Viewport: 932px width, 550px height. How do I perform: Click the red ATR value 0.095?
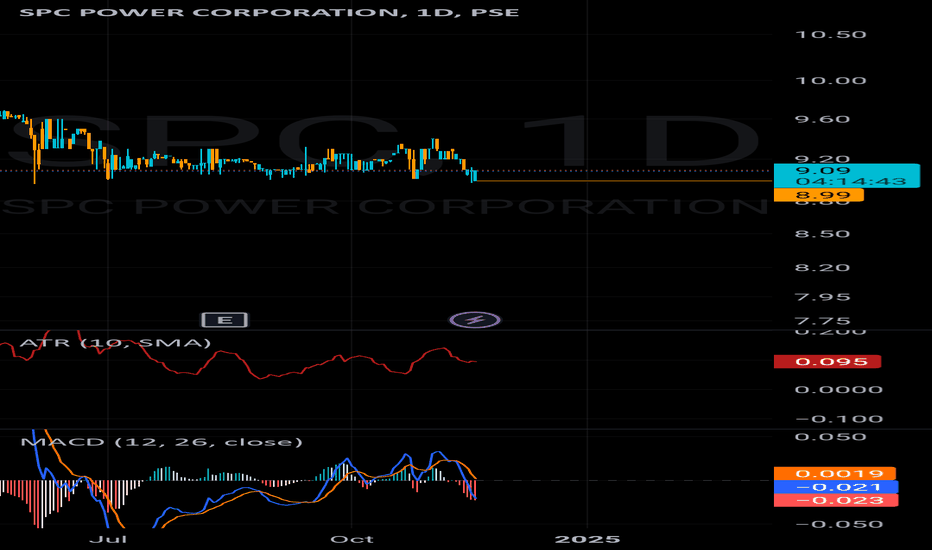pyautogui.click(x=827, y=362)
